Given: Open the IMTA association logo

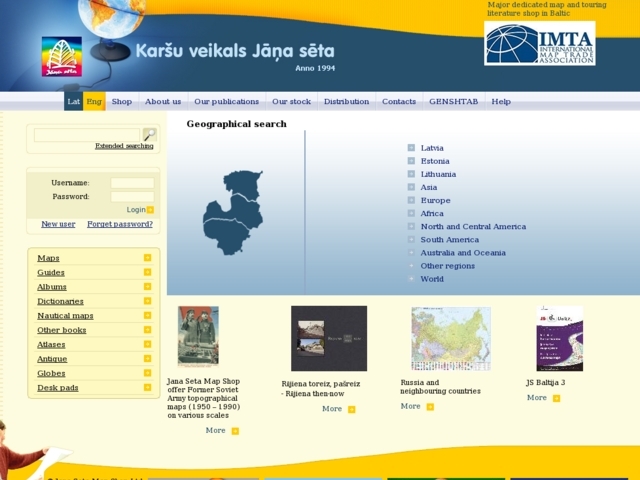Looking at the screenshot, I should [540, 43].
